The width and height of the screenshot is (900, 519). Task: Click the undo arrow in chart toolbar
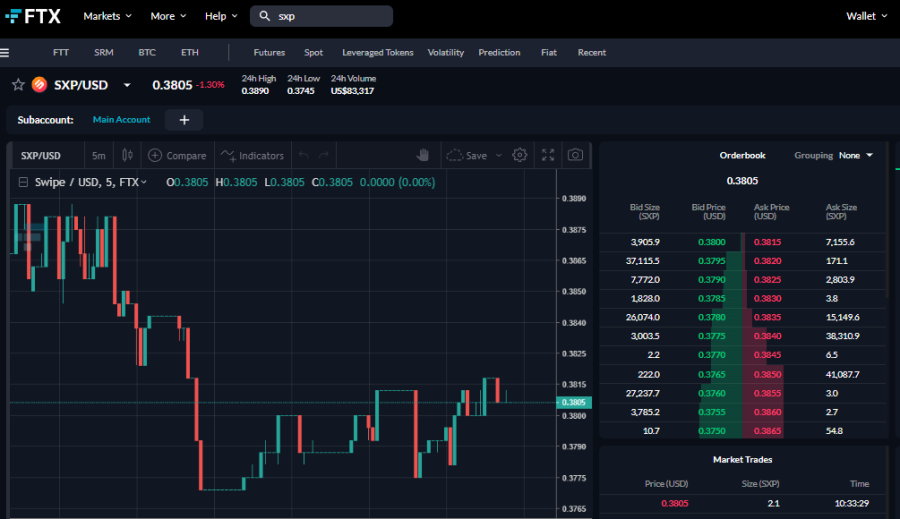[x=304, y=156]
